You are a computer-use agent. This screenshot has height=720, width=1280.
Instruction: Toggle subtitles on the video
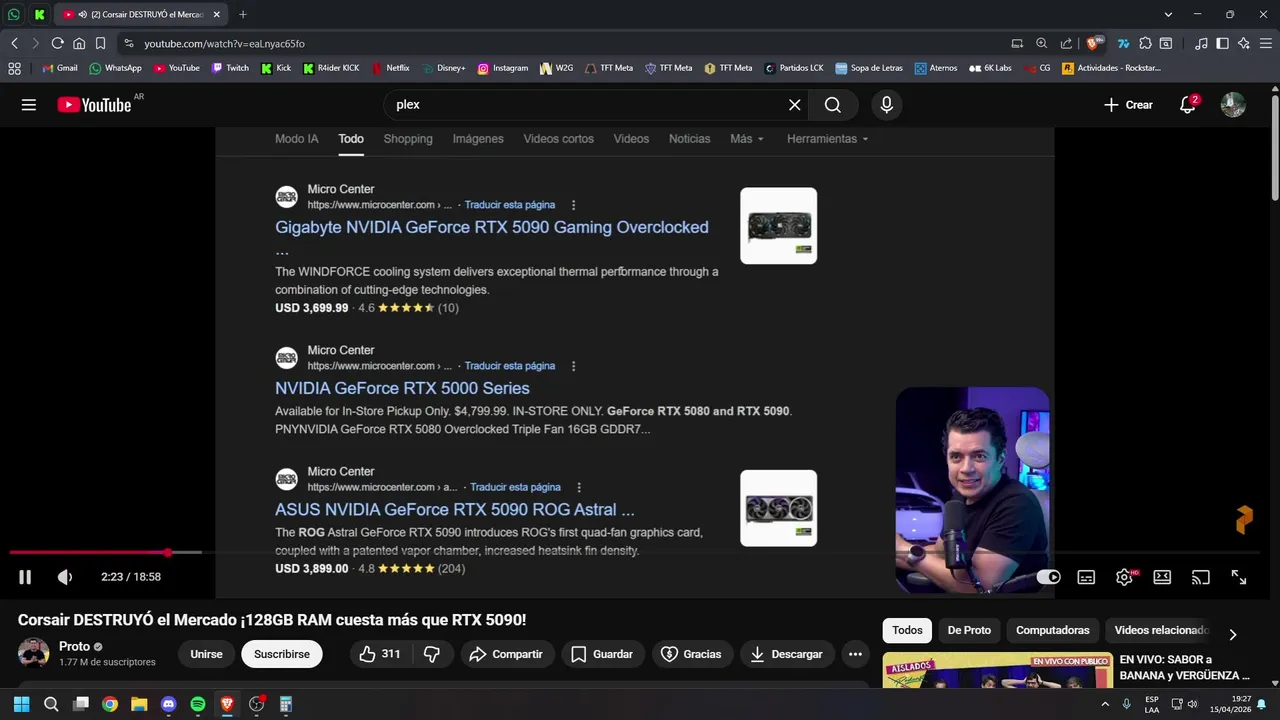(x=1086, y=577)
